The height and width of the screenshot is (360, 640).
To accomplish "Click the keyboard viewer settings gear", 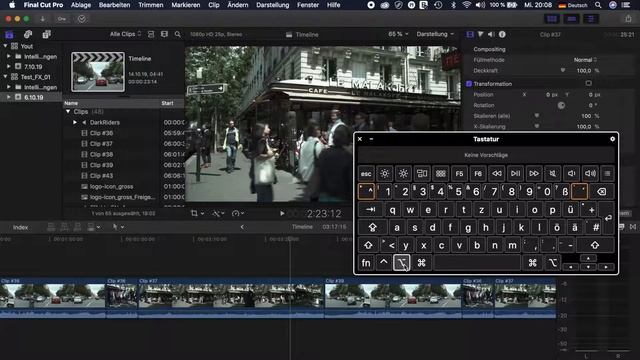I will click(612, 139).
